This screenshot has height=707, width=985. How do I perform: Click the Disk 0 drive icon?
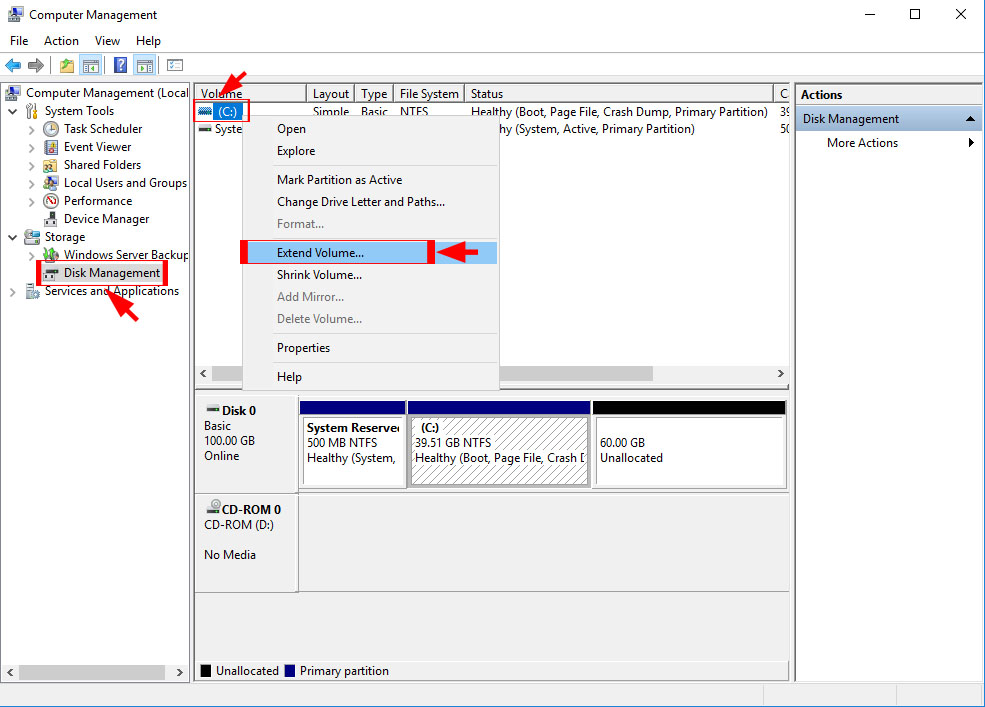[213, 409]
